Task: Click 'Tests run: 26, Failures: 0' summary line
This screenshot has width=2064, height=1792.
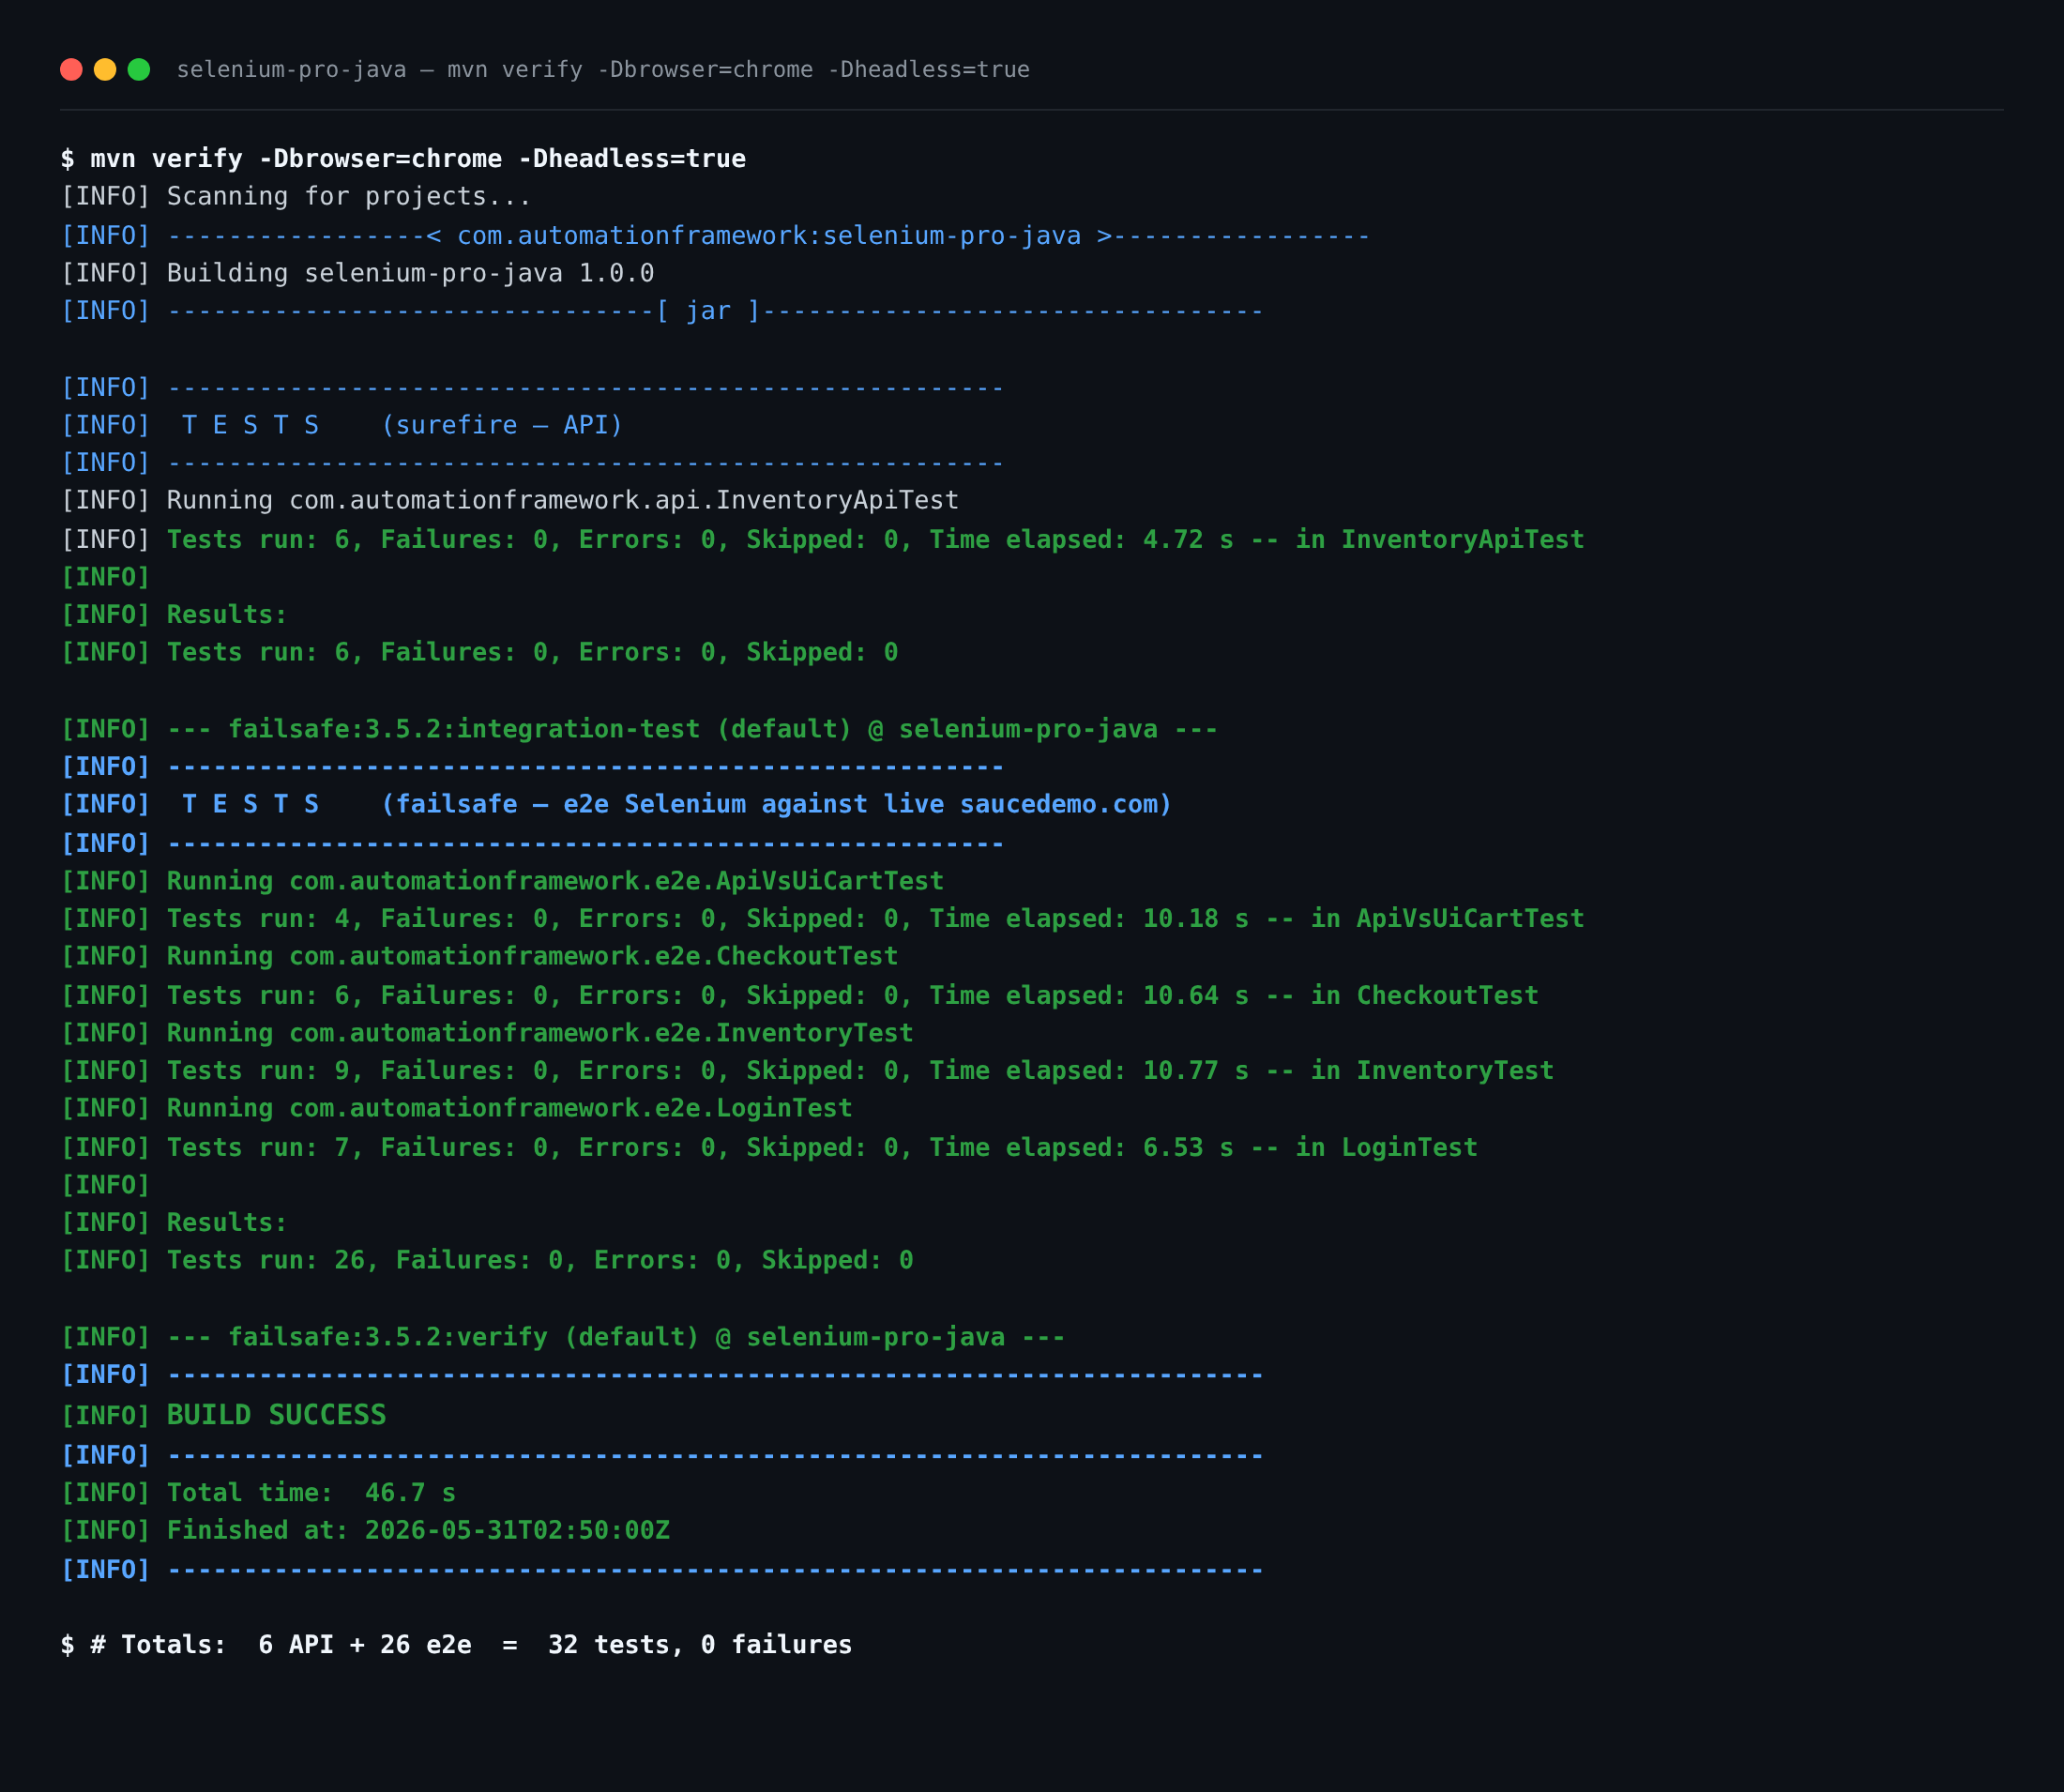Action: (487, 1260)
